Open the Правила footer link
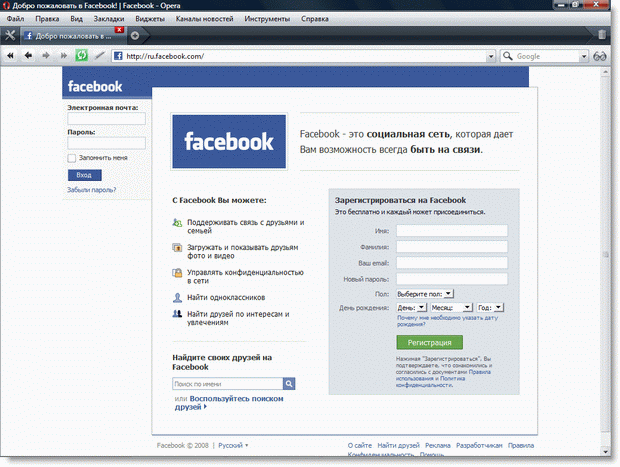This screenshot has height=467, width=620. point(521,445)
